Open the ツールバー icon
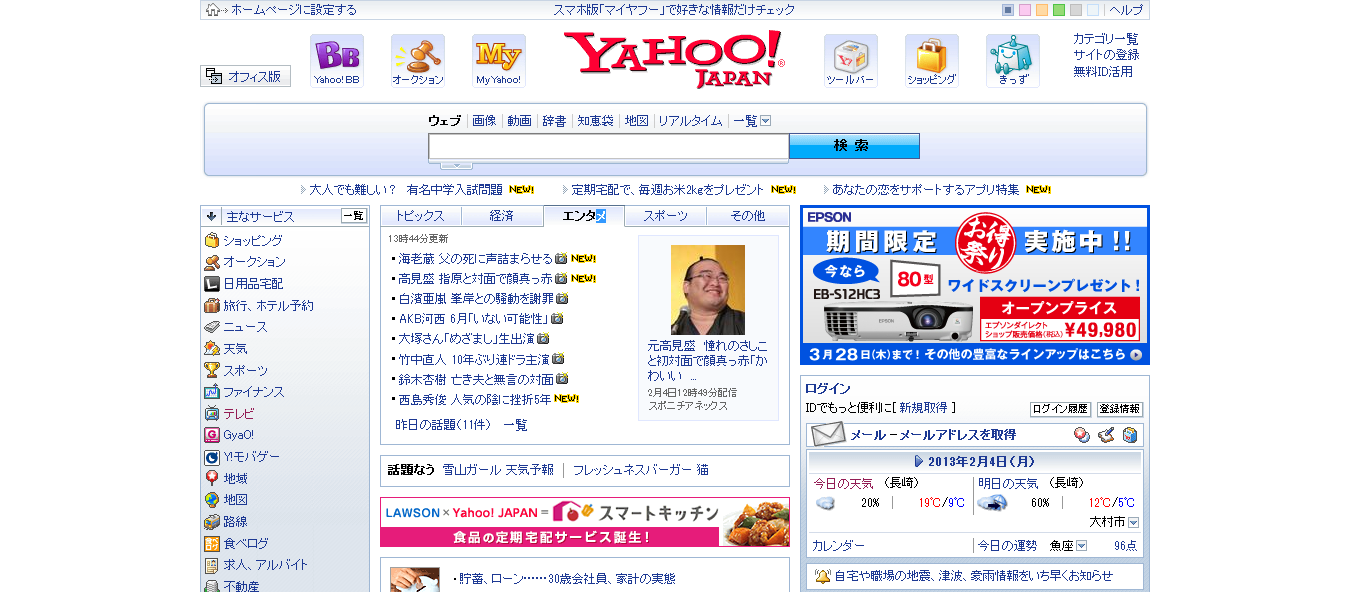Viewport: 1349px width, 592px height. [850, 61]
